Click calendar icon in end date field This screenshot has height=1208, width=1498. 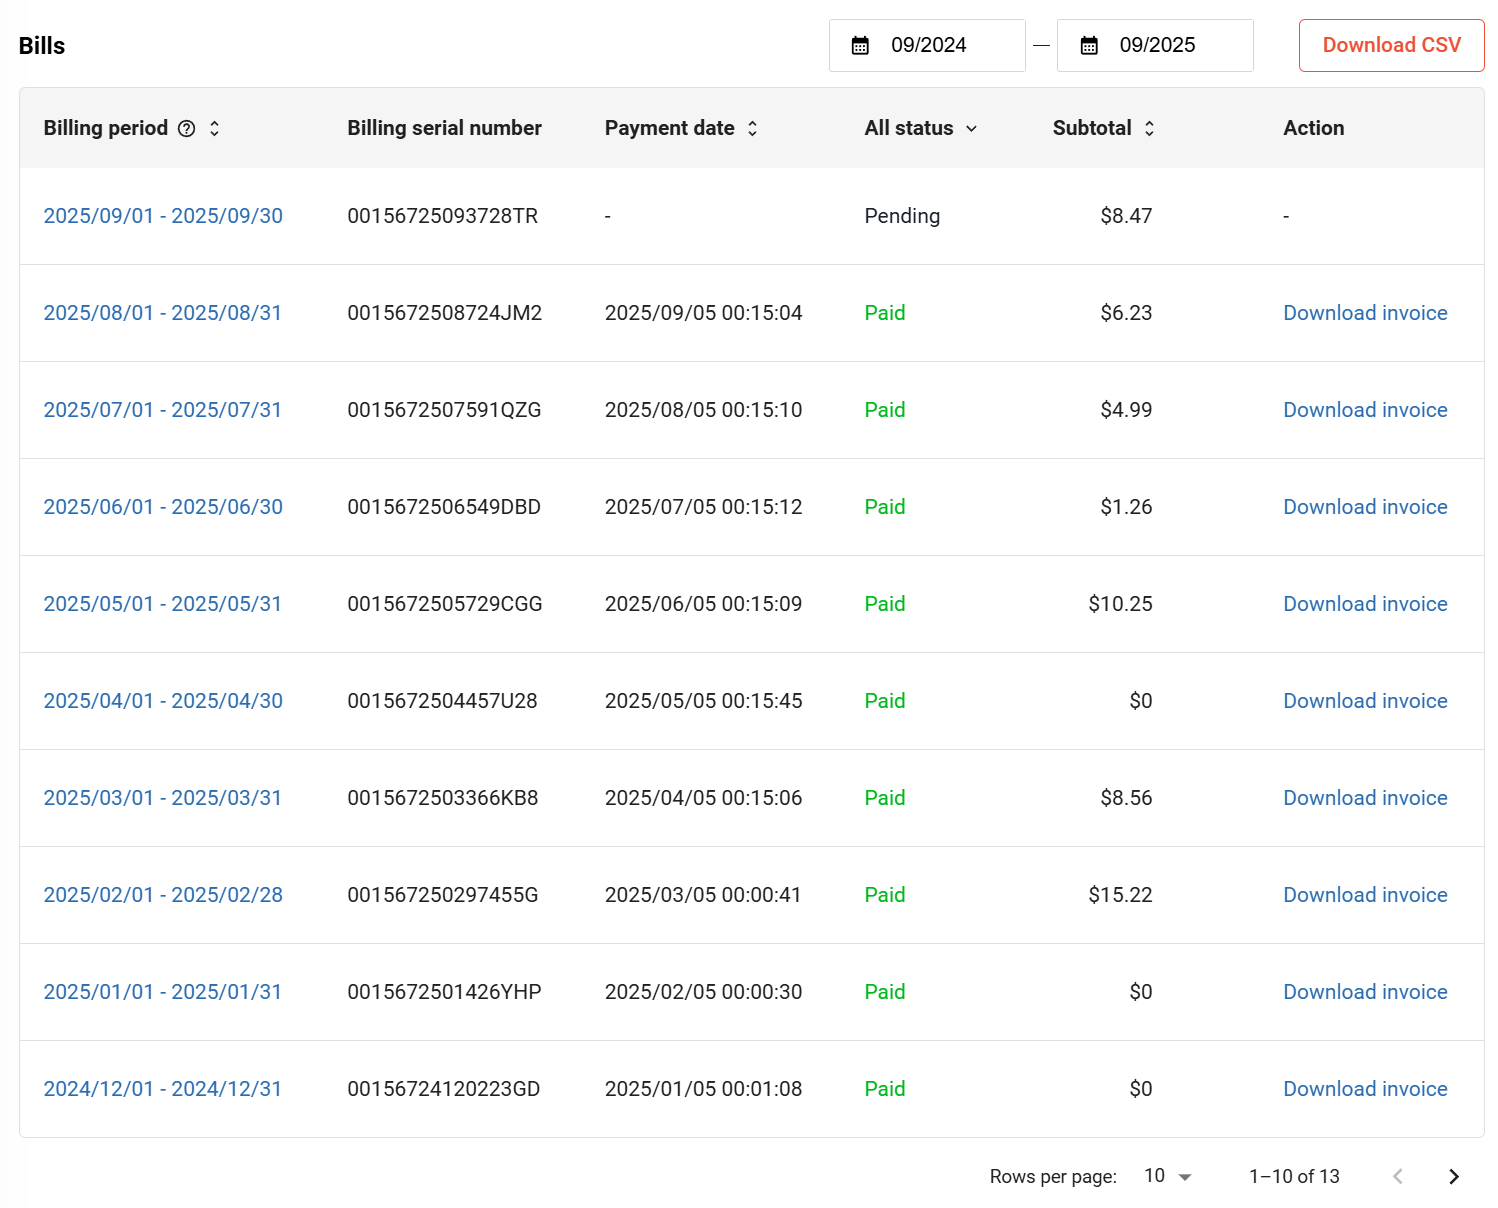click(1089, 46)
